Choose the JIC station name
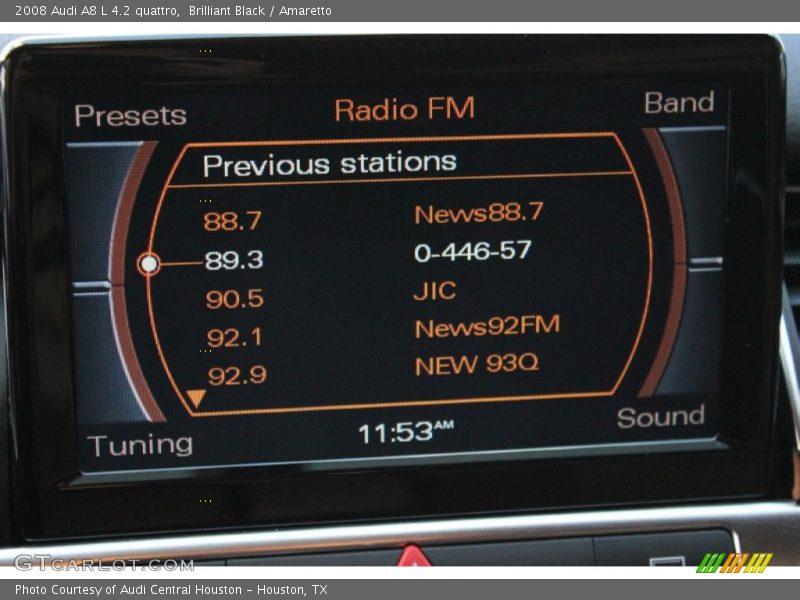This screenshot has height=600, width=800. pos(435,291)
